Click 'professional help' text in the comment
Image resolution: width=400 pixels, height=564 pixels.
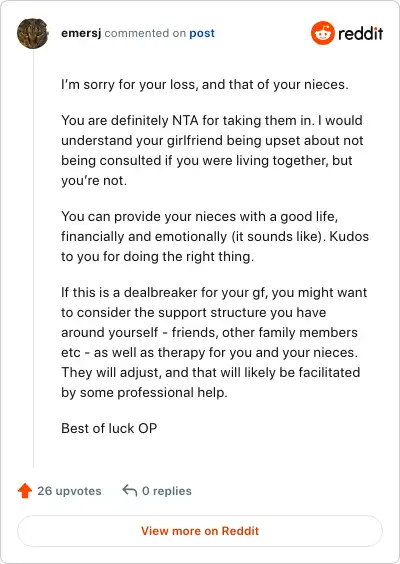click(x=172, y=392)
